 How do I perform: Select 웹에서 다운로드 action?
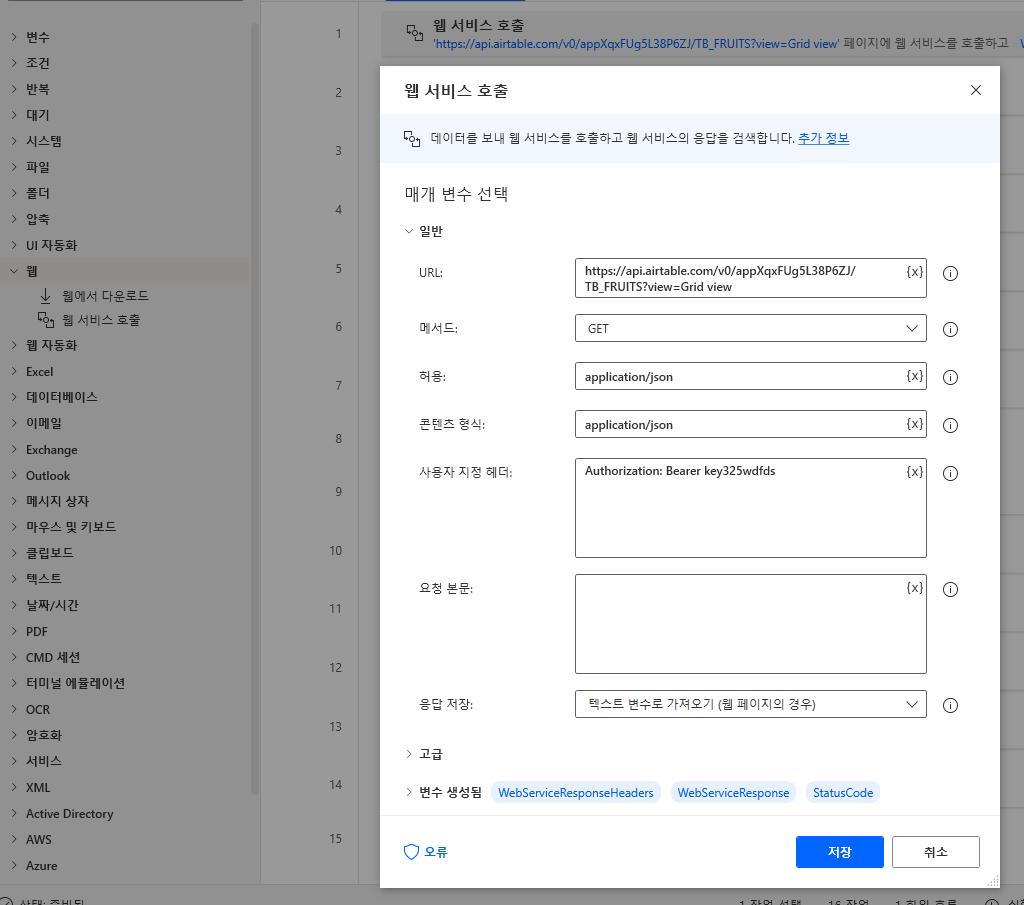pos(105,296)
